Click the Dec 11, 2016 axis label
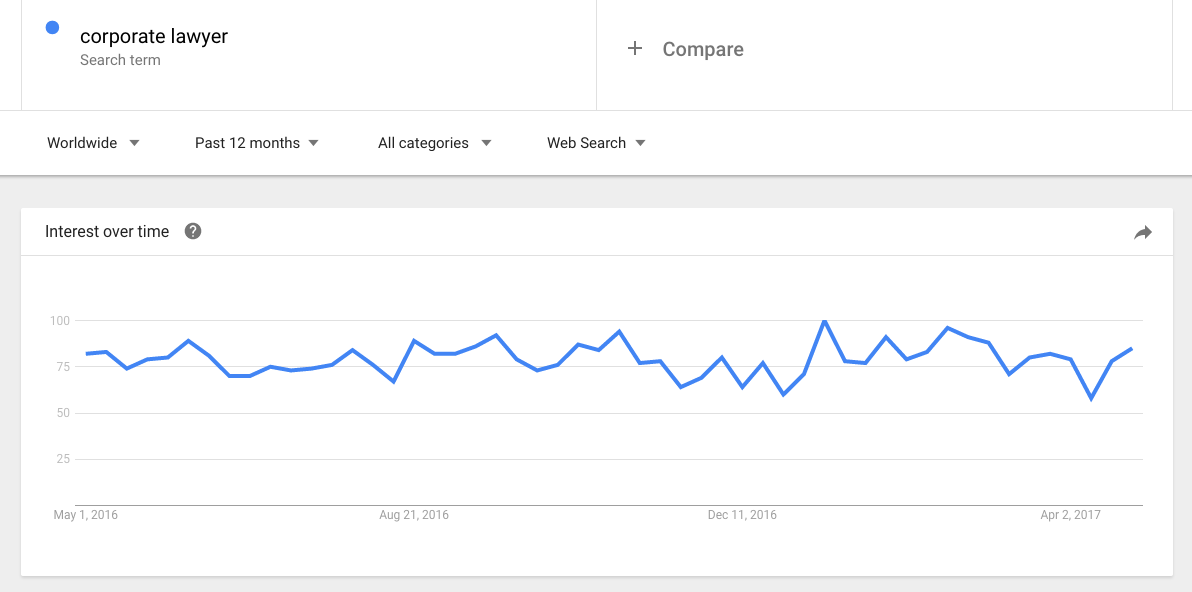The height and width of the screenshot is (592, 1192). click(x=742, y=515)
